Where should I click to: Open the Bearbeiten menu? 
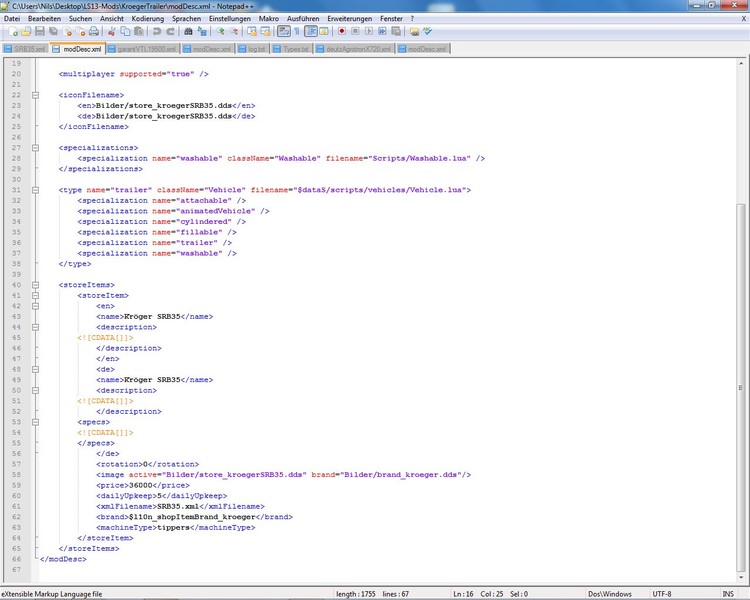[44, 19]
